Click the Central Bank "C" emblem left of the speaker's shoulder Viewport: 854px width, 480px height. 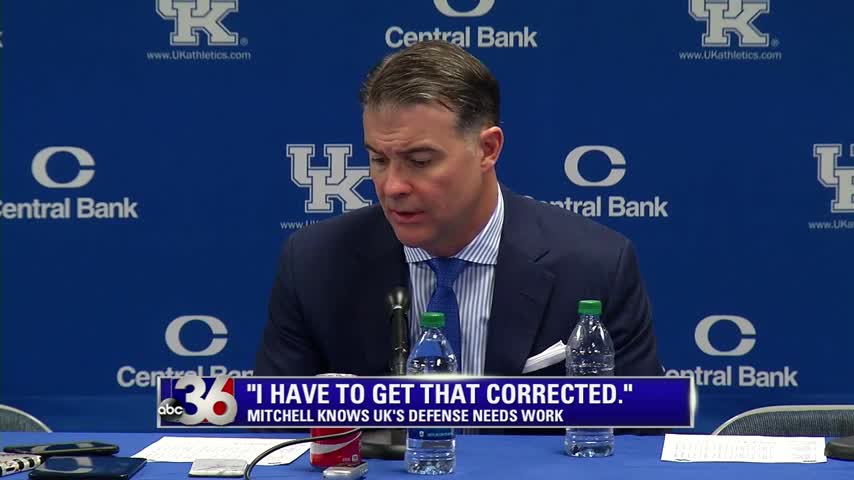[x=196, y=335]
